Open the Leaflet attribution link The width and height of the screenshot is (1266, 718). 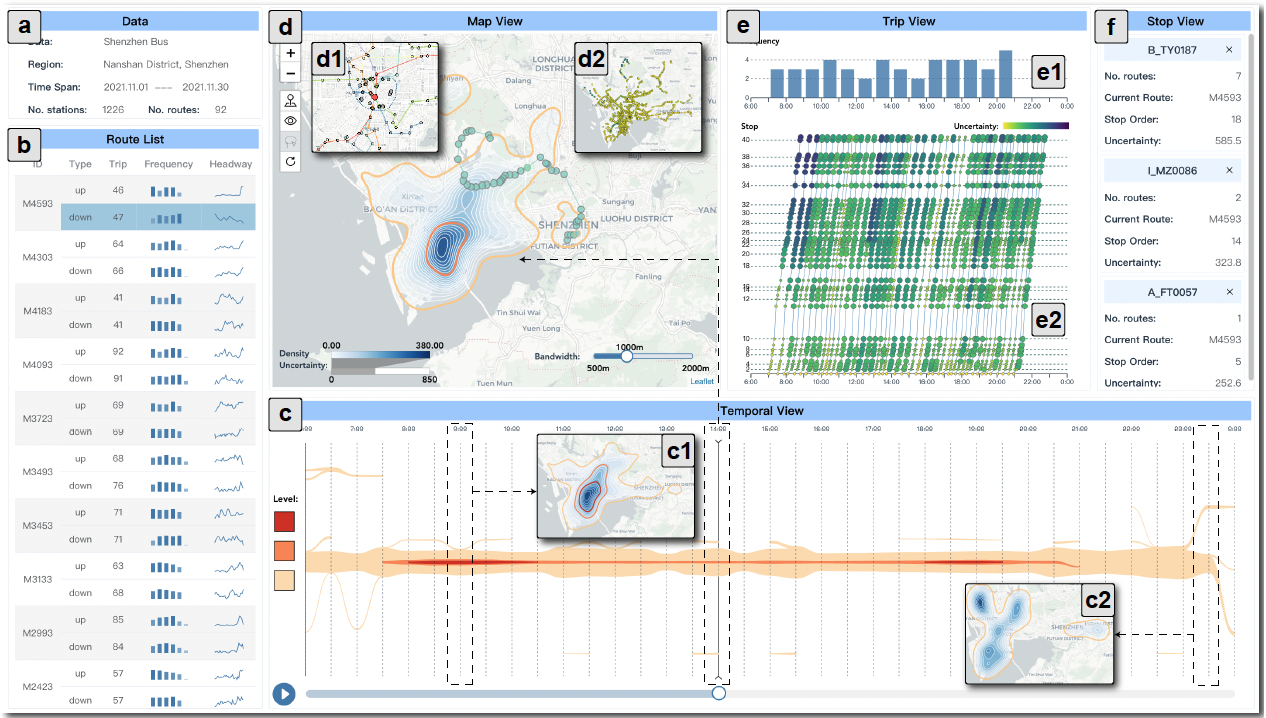[x=702, y=381]
